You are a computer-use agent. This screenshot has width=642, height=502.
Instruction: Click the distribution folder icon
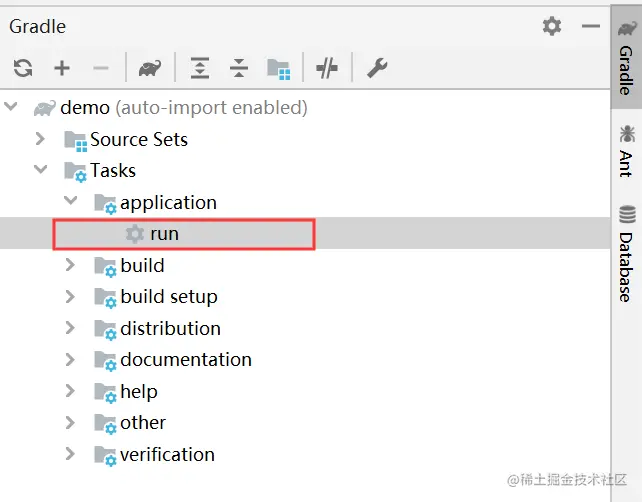(106, 330)
